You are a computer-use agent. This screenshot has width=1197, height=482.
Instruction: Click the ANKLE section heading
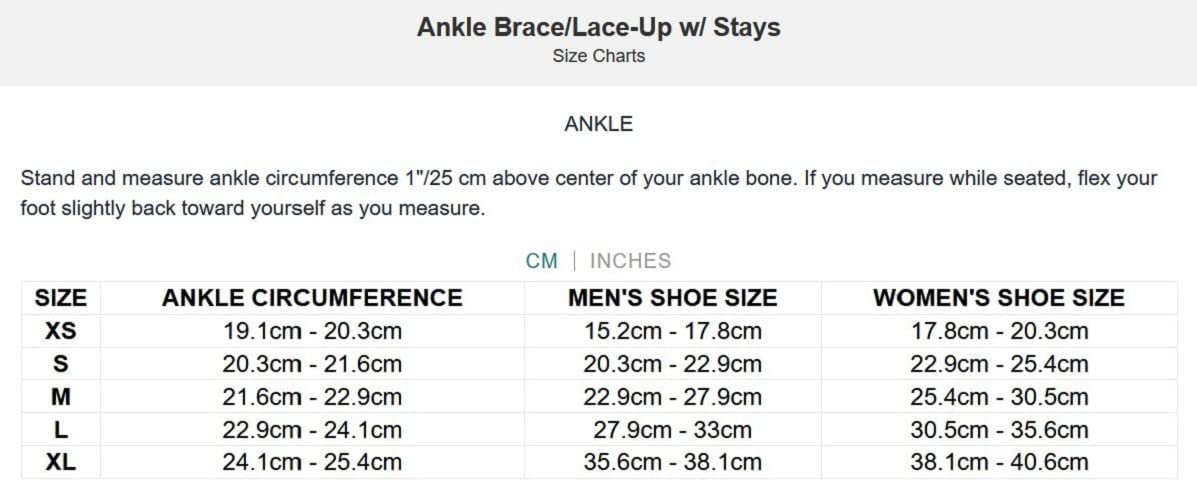coord(598,124)
